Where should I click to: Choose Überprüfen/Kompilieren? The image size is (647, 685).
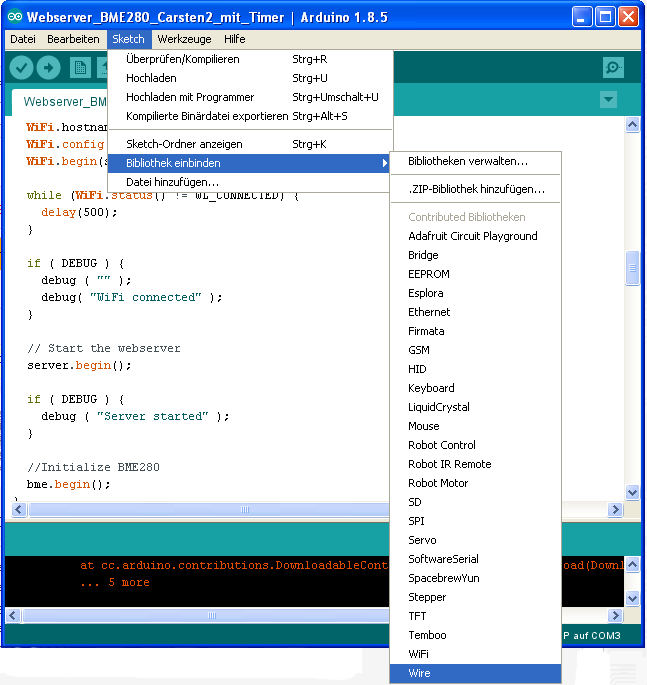click(250, 59)
